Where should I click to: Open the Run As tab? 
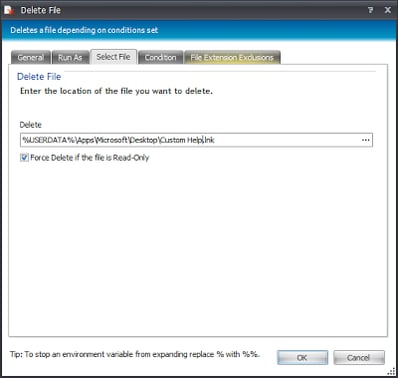click(x=70, y=57)
